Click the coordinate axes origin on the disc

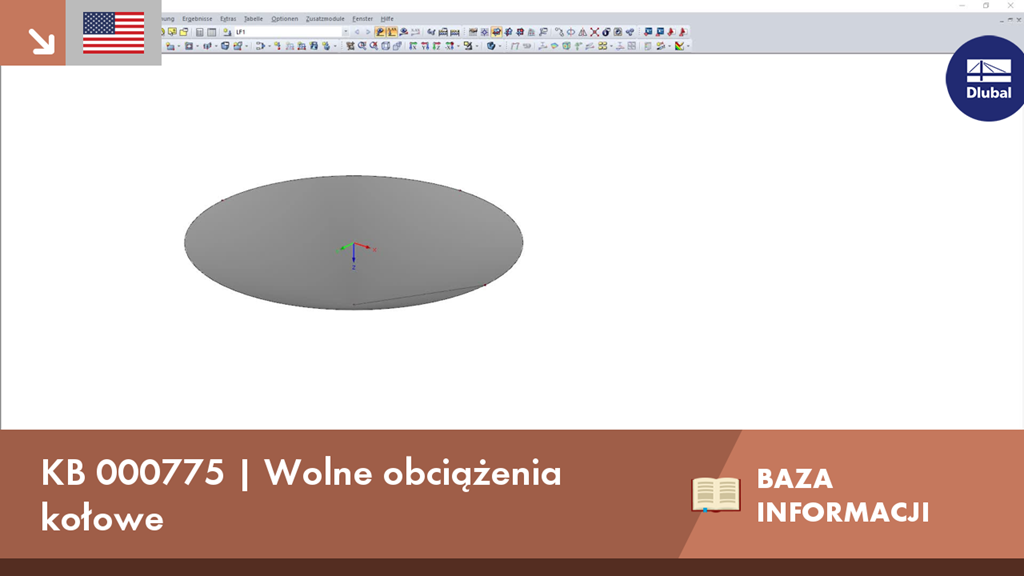click(354, 245)
